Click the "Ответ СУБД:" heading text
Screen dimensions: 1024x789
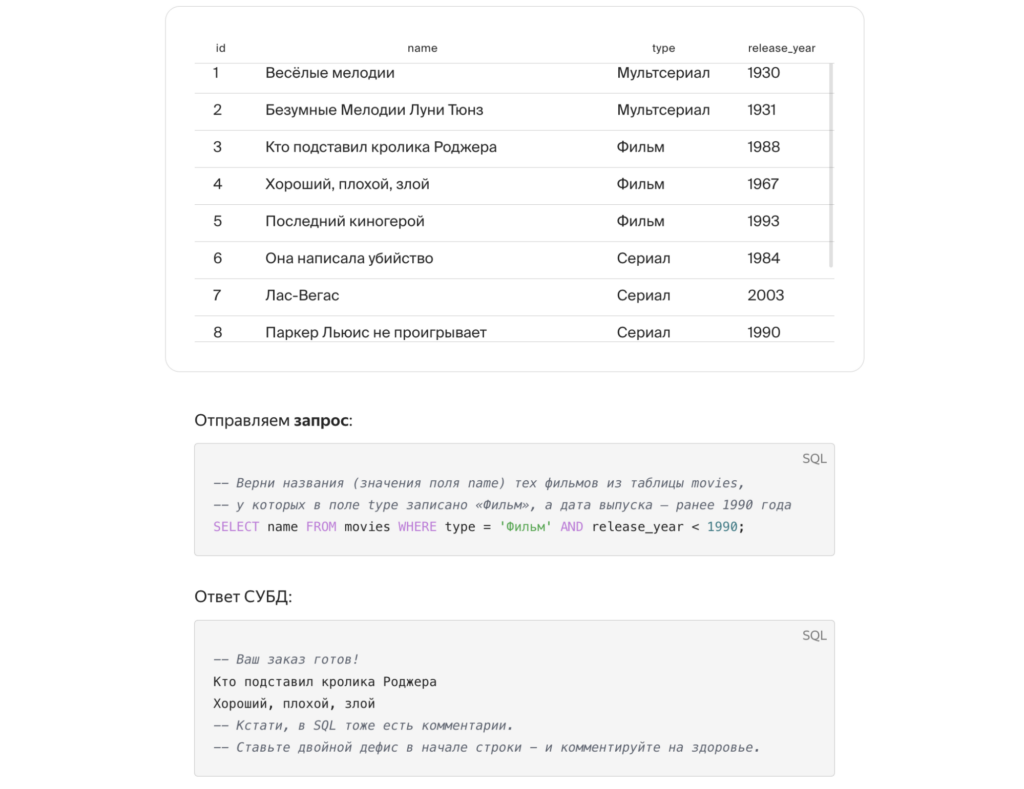[243, 597]
